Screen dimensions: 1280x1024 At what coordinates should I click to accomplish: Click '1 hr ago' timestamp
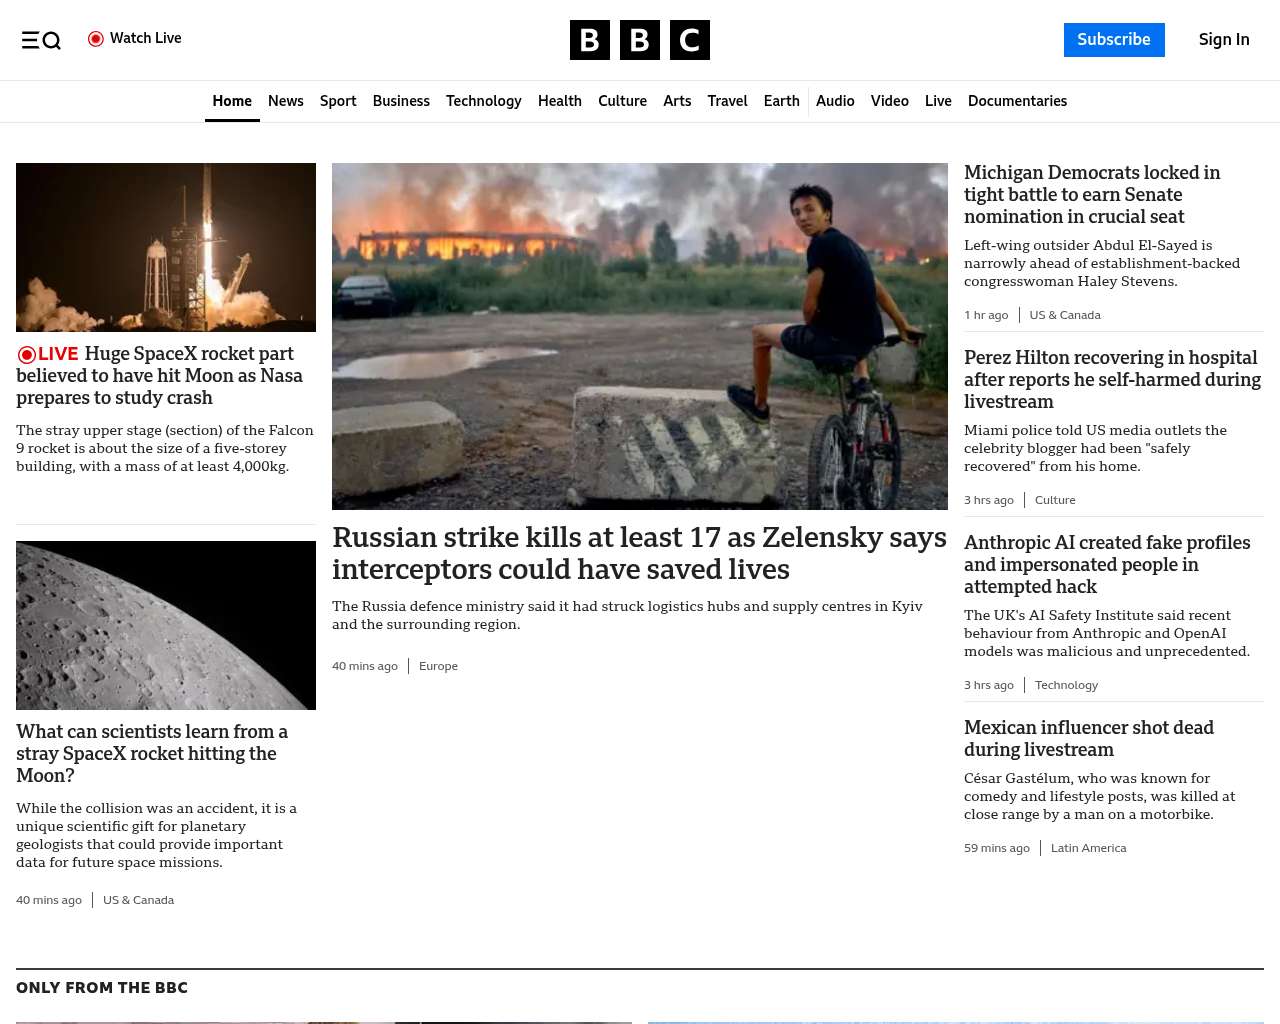click(986, 315)
